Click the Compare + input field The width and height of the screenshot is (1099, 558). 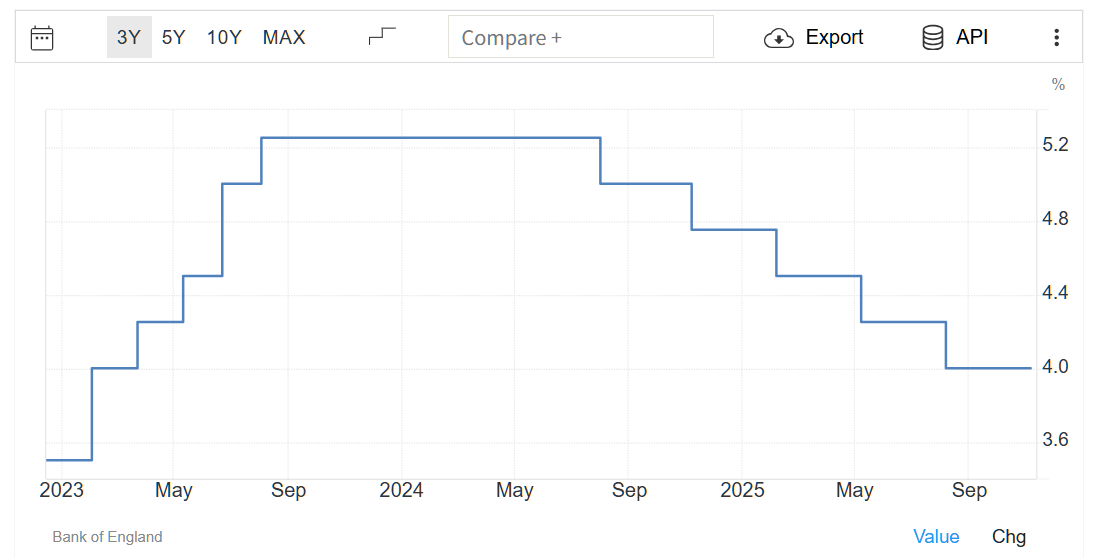click(580, 38)
